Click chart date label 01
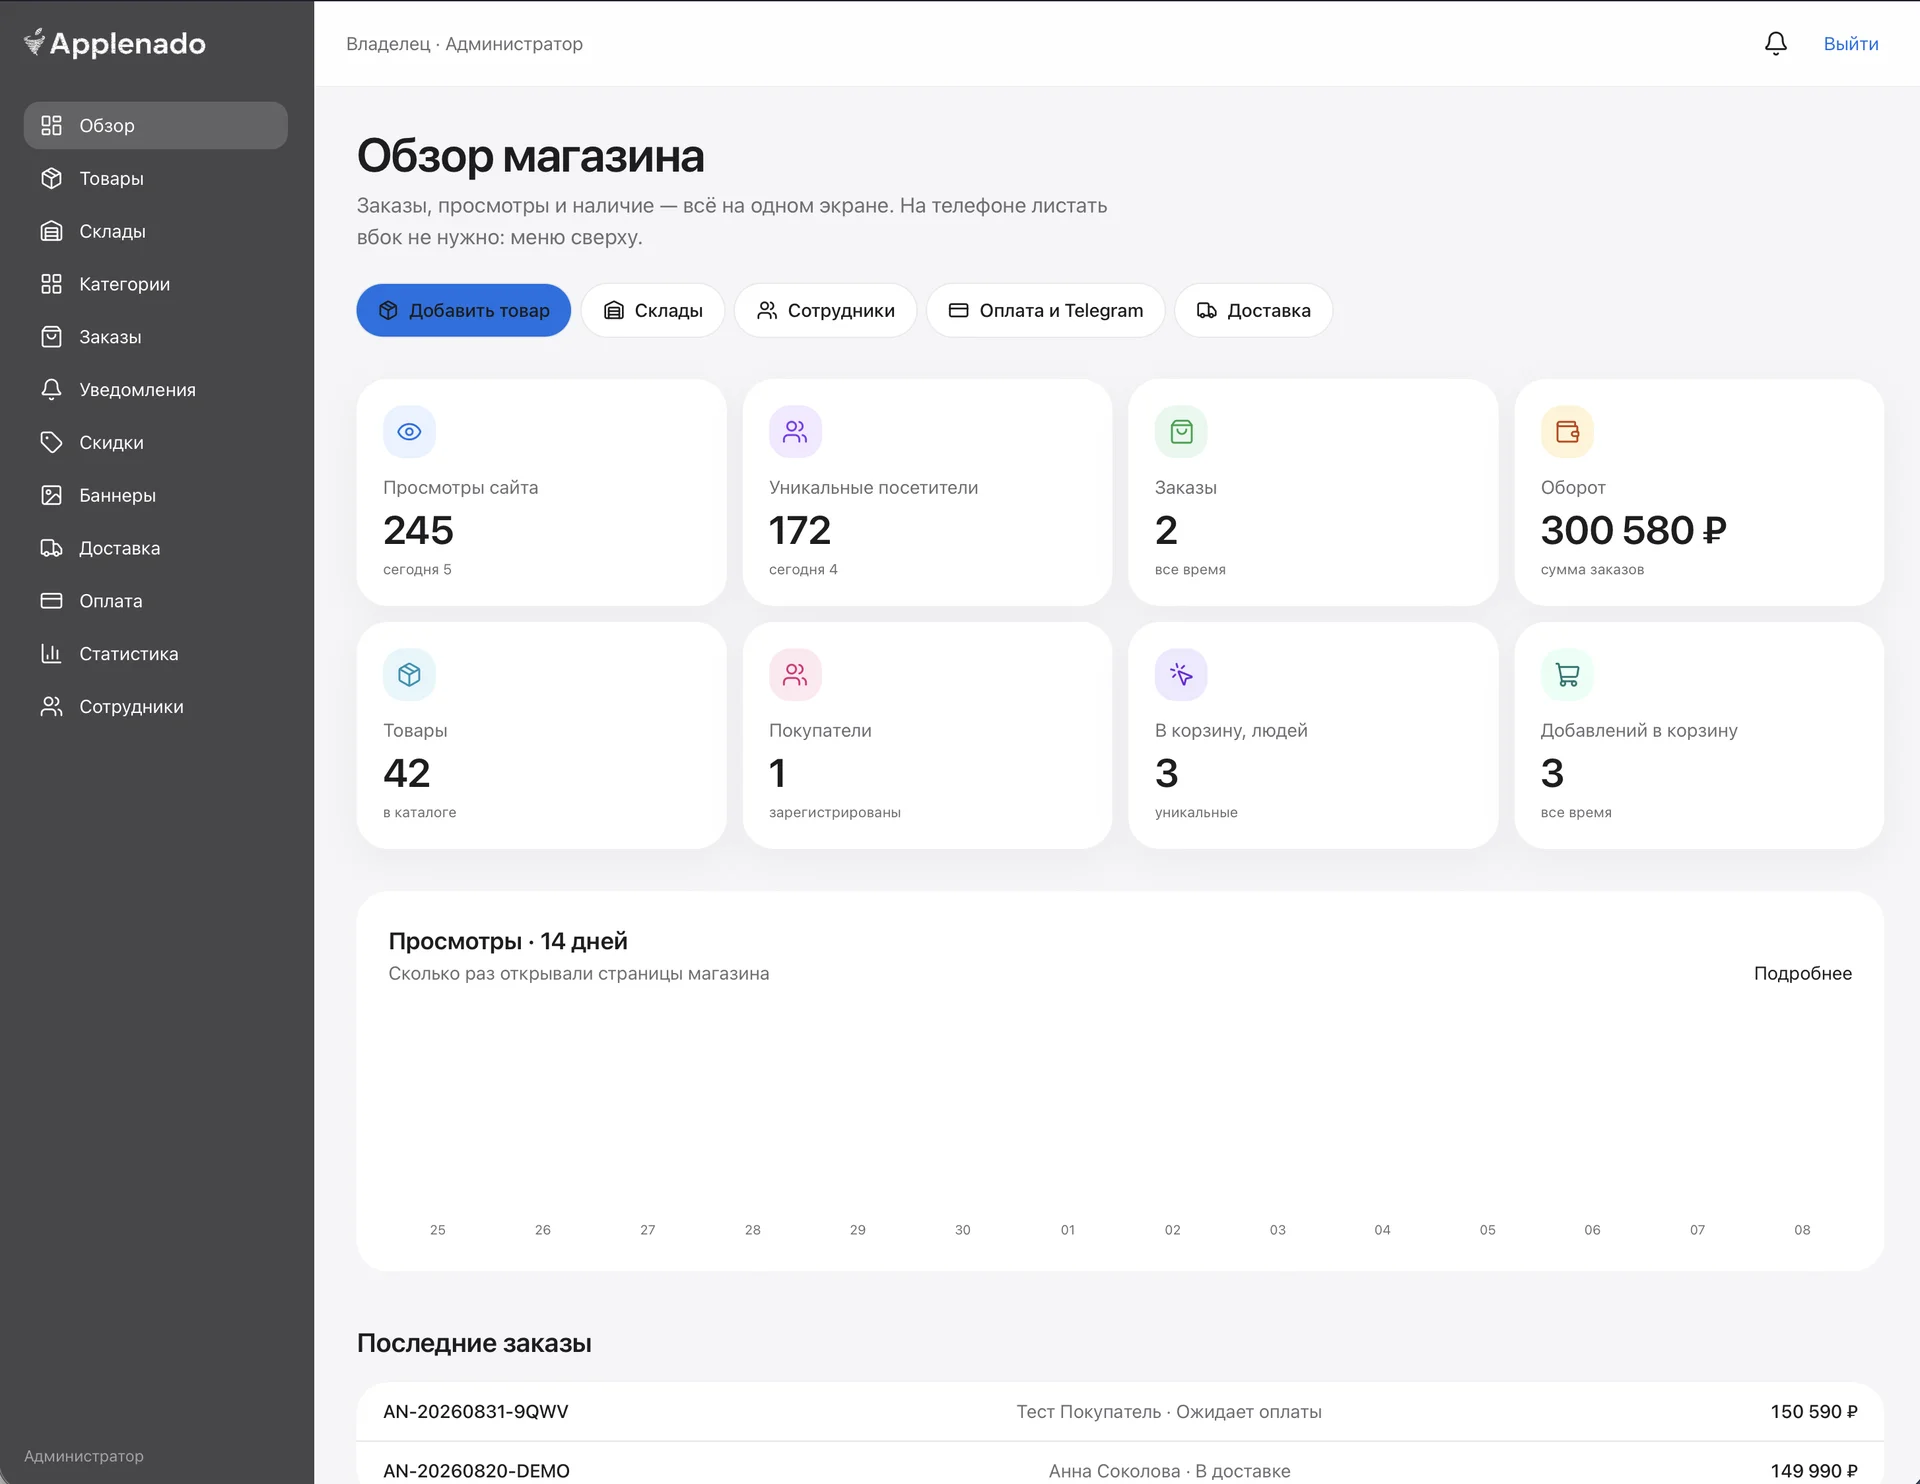Image resolution: width=1920 pixels, height=1484 pixels. (1067, 1230)
